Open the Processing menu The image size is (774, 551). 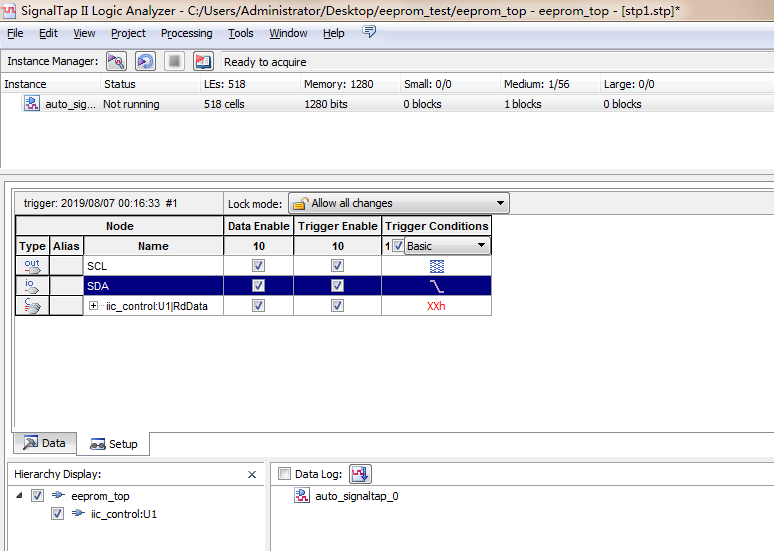(x=187, y=33)
